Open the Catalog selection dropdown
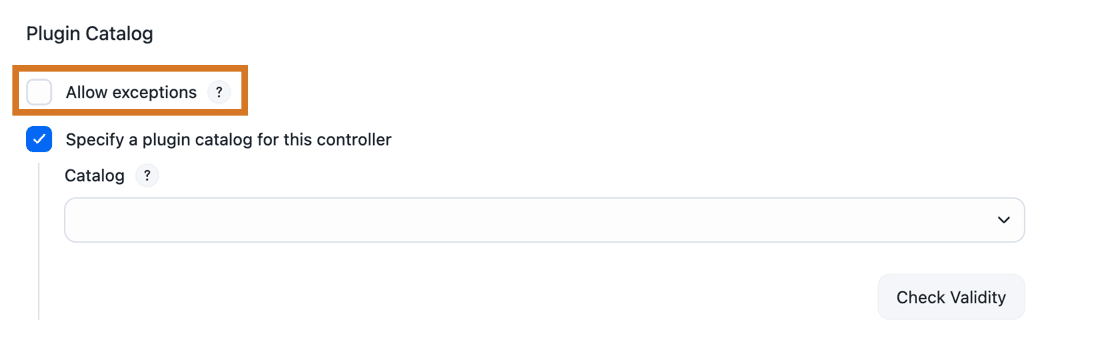1100x360 pixels. [544, 220]
